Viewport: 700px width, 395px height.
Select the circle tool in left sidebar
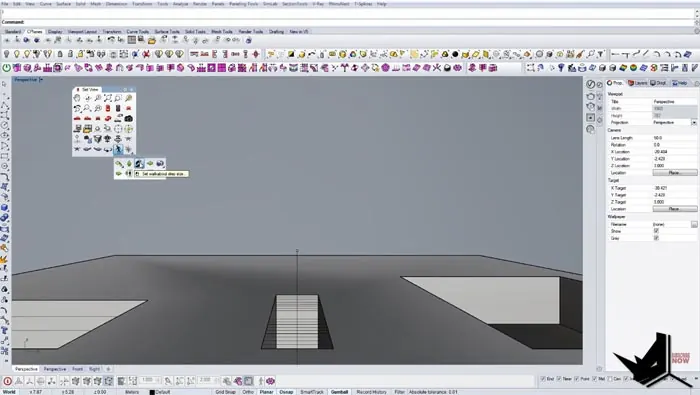tap(4, 125)
